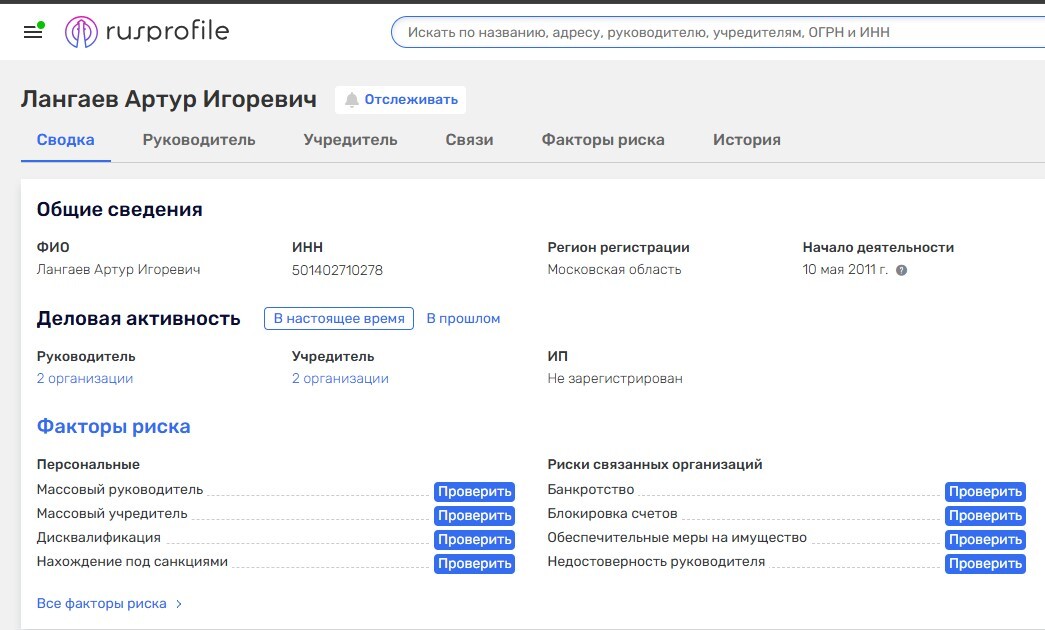
Task: Click the ФИО value Лангаев Артур Игоревич
Action: 118,270
